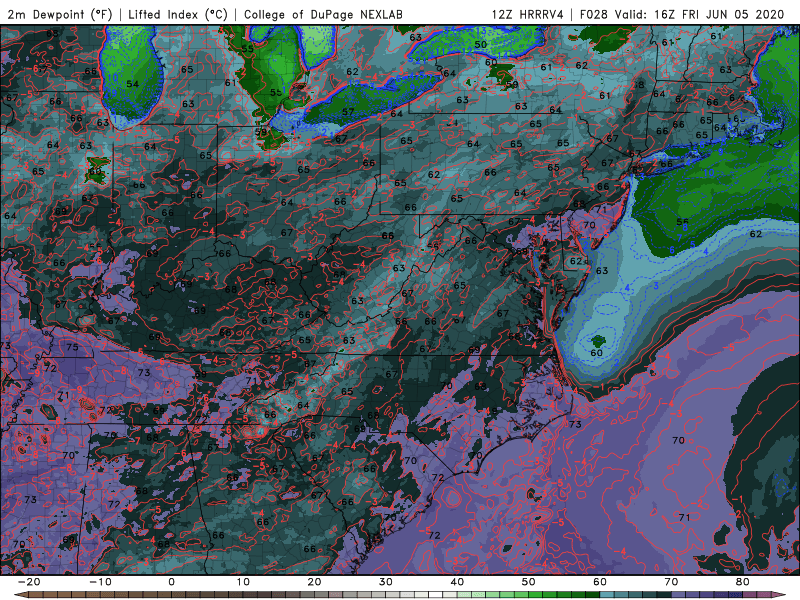Screen dimensions: 800x600
Task: Click the "2m Dewpoint (°F)" title text
Action: pos(59,14)
